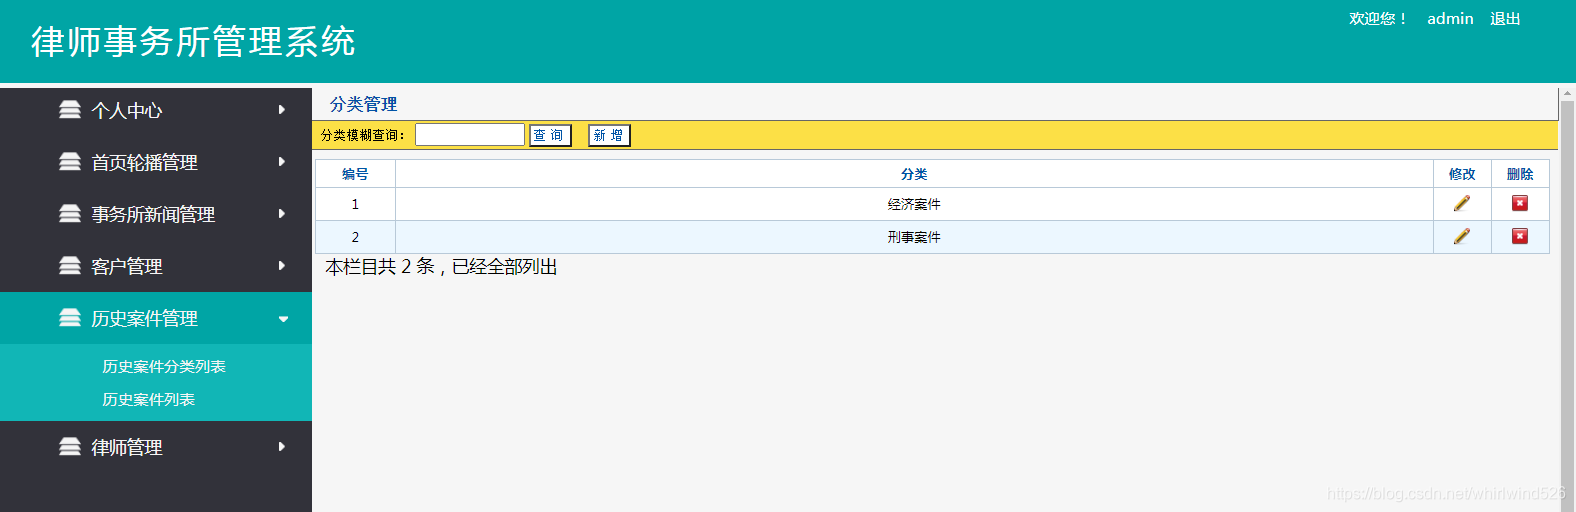Screen dimensions: 1576x512
Task: Open 事务所新闻管理 menu item
Action: pos(156,214)
